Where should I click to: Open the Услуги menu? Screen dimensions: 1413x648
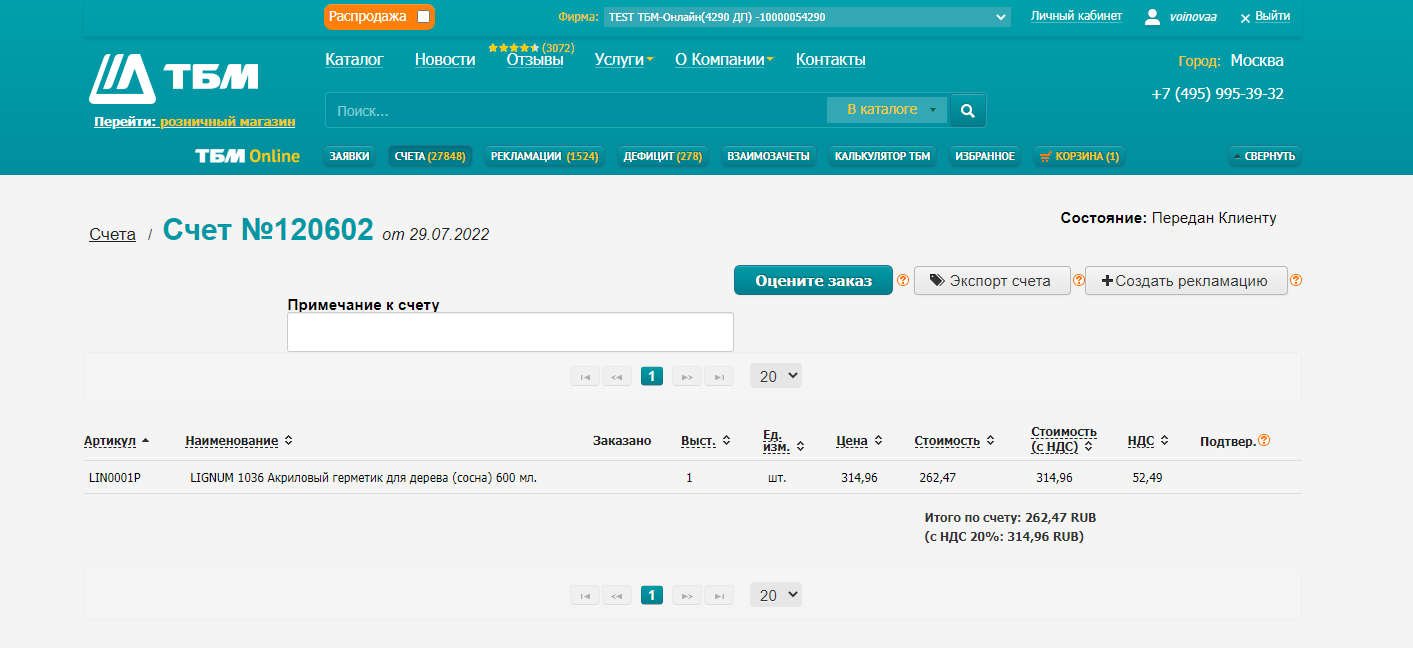tap(623, 60)
